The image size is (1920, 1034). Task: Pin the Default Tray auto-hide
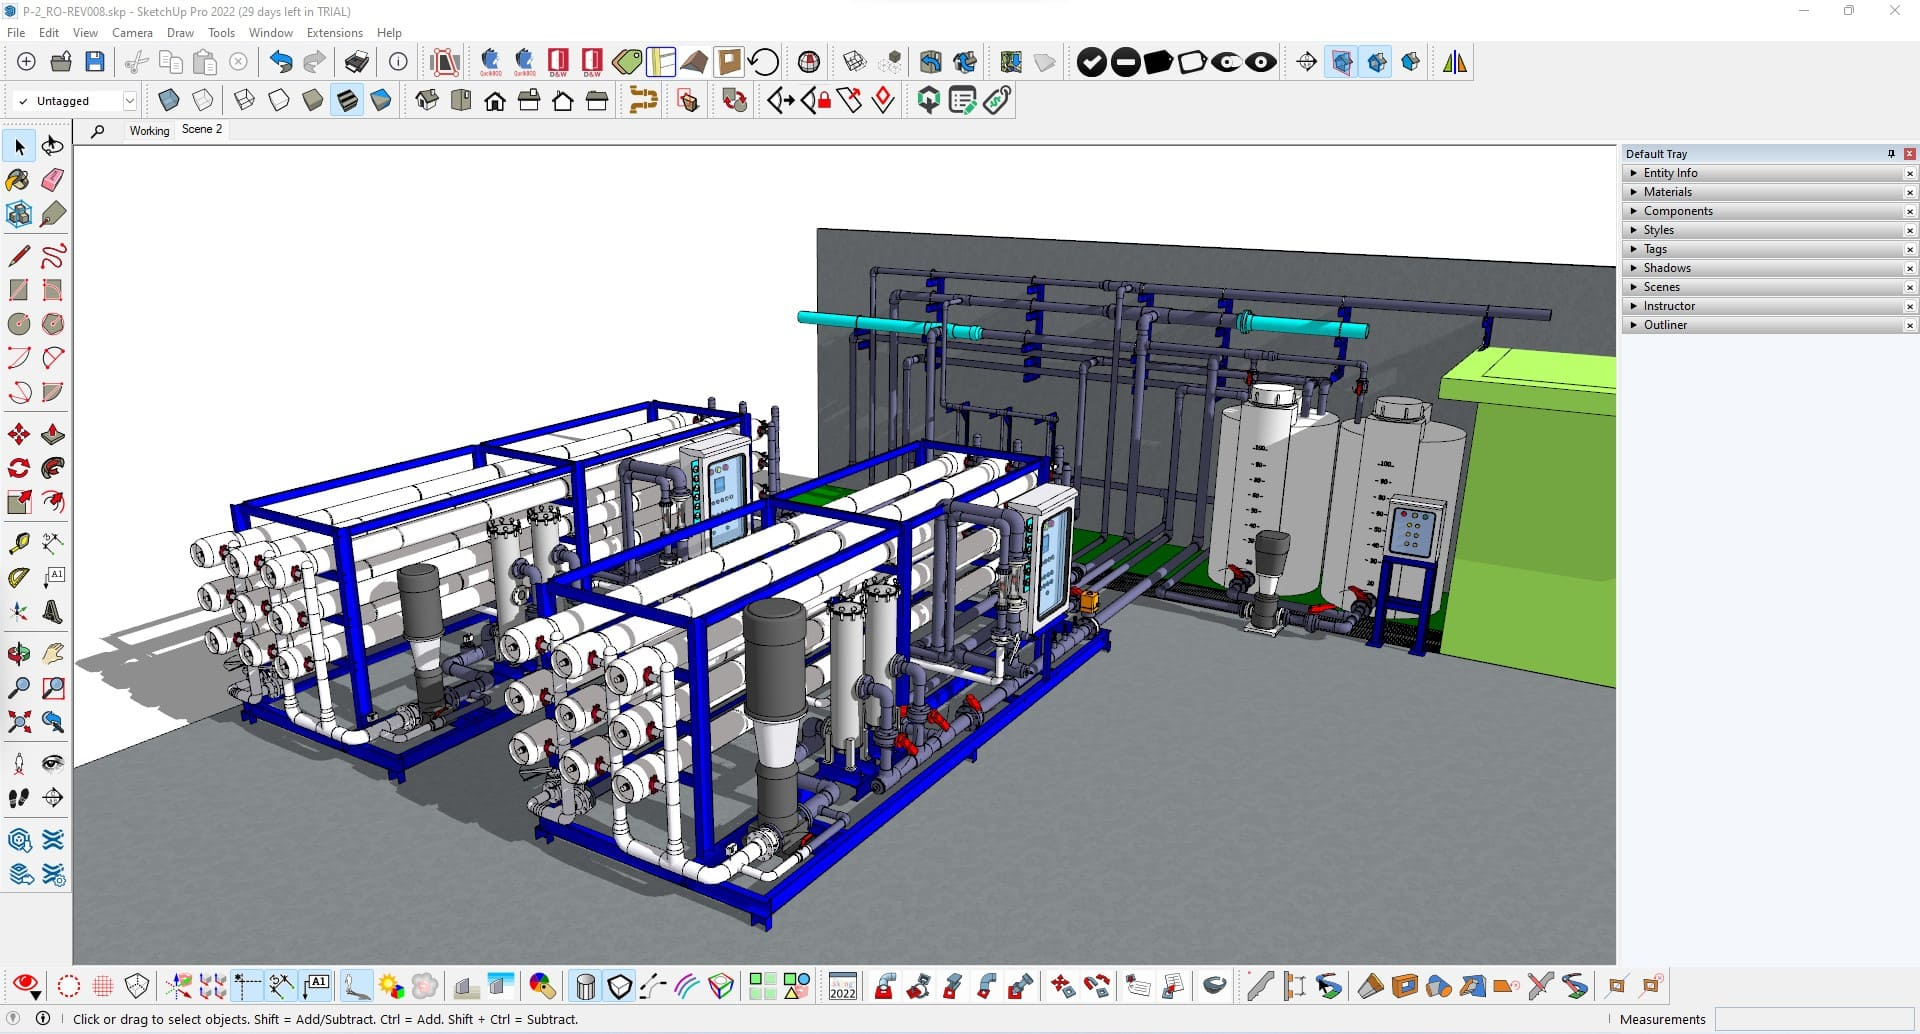tap(1891, 154)
